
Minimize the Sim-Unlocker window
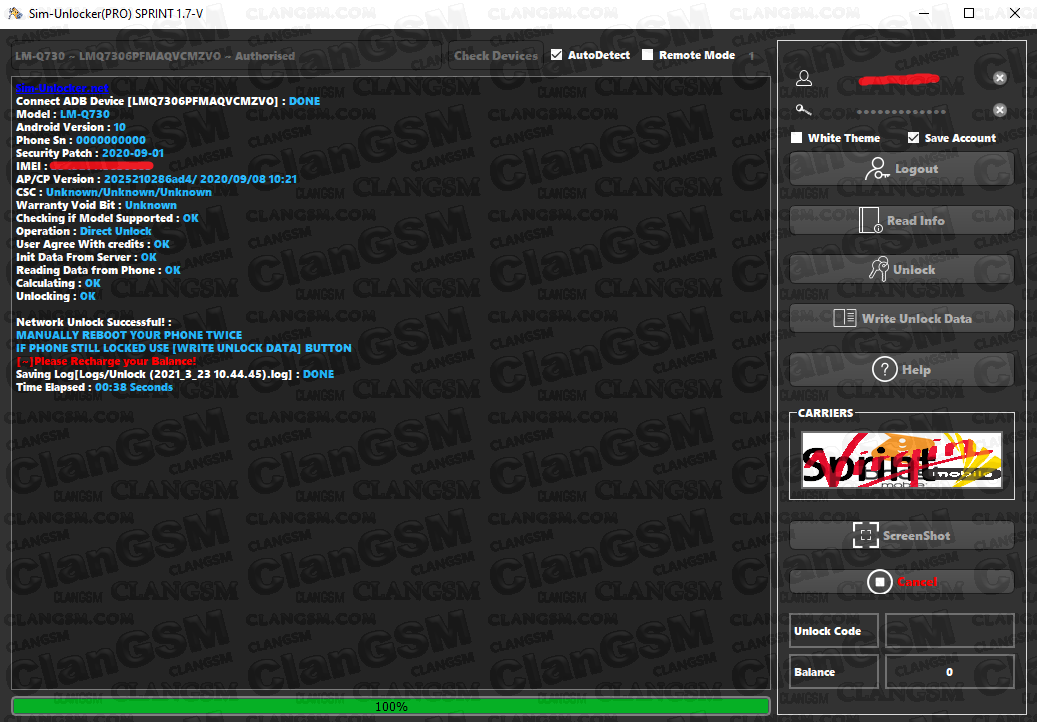click(924, 14)
